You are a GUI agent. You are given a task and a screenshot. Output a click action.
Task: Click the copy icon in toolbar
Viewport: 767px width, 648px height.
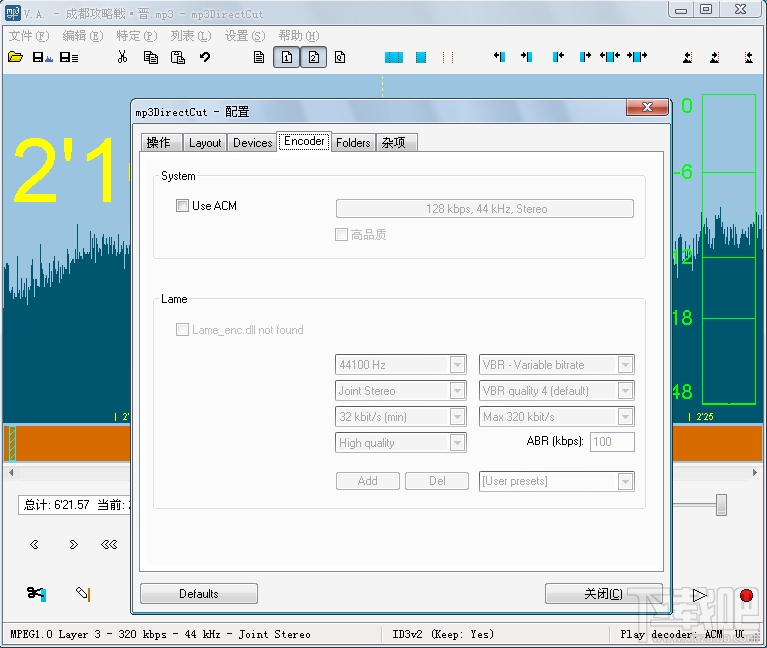pyautogui.click(x=151, y=57)
